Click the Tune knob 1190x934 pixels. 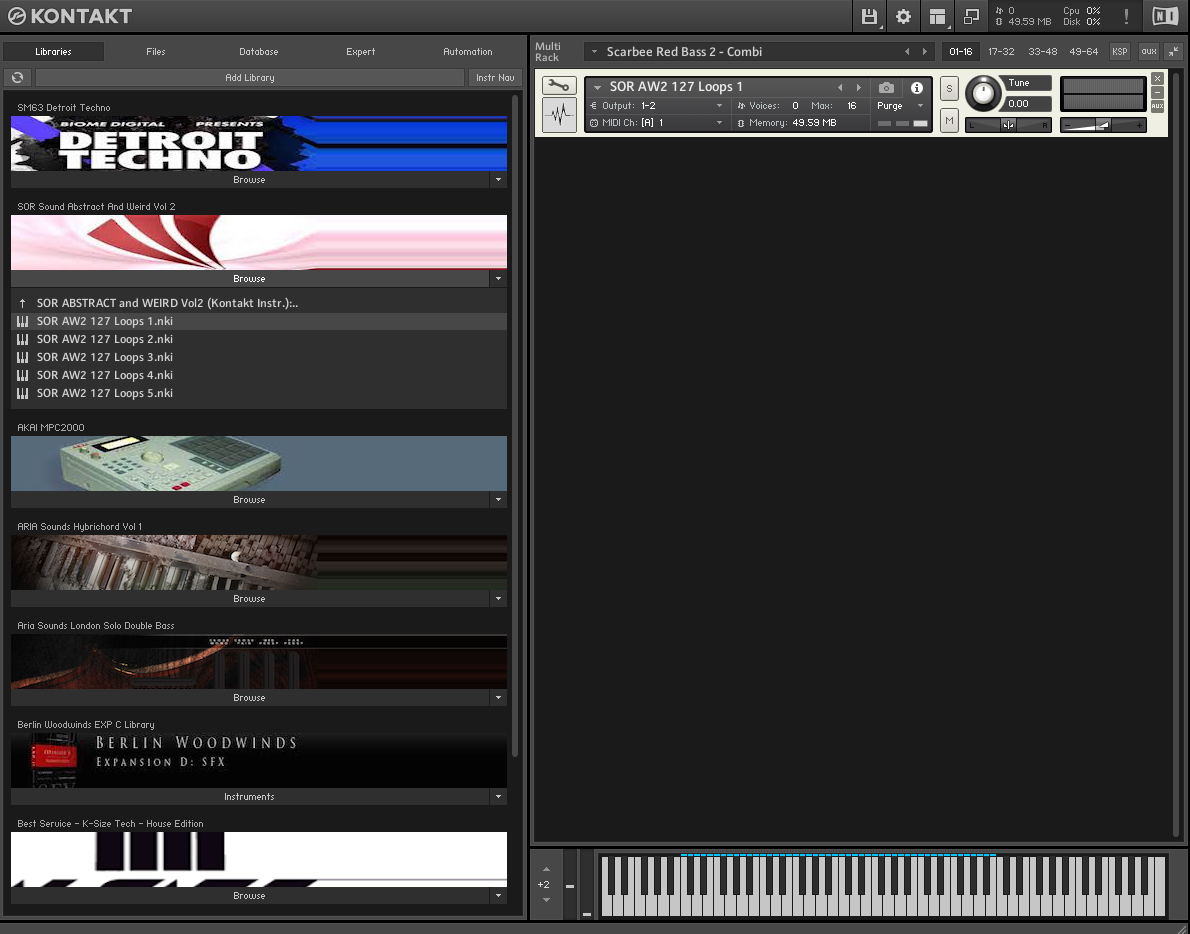[x=983, y=93]
